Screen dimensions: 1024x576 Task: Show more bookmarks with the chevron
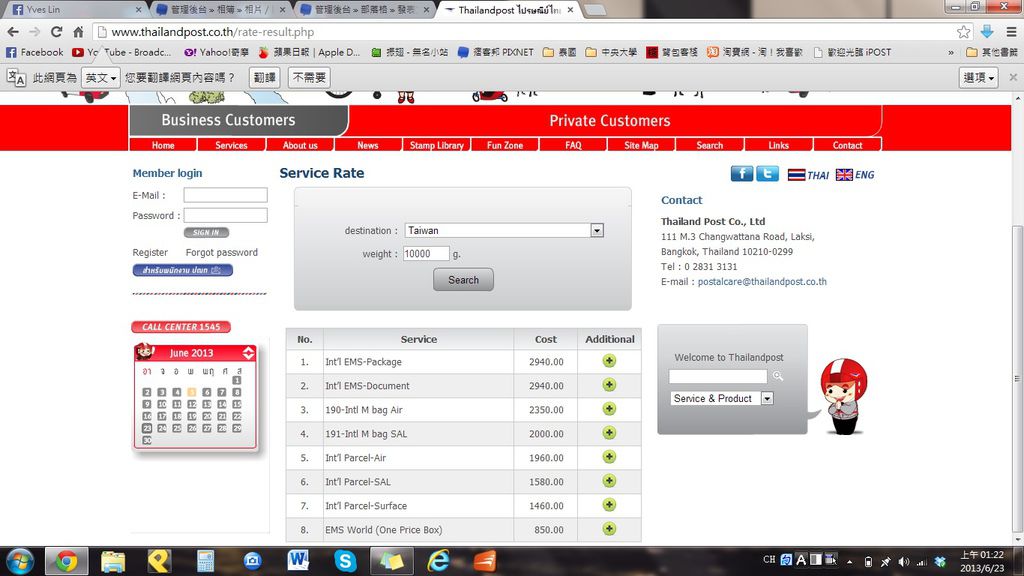click(951, 52)
